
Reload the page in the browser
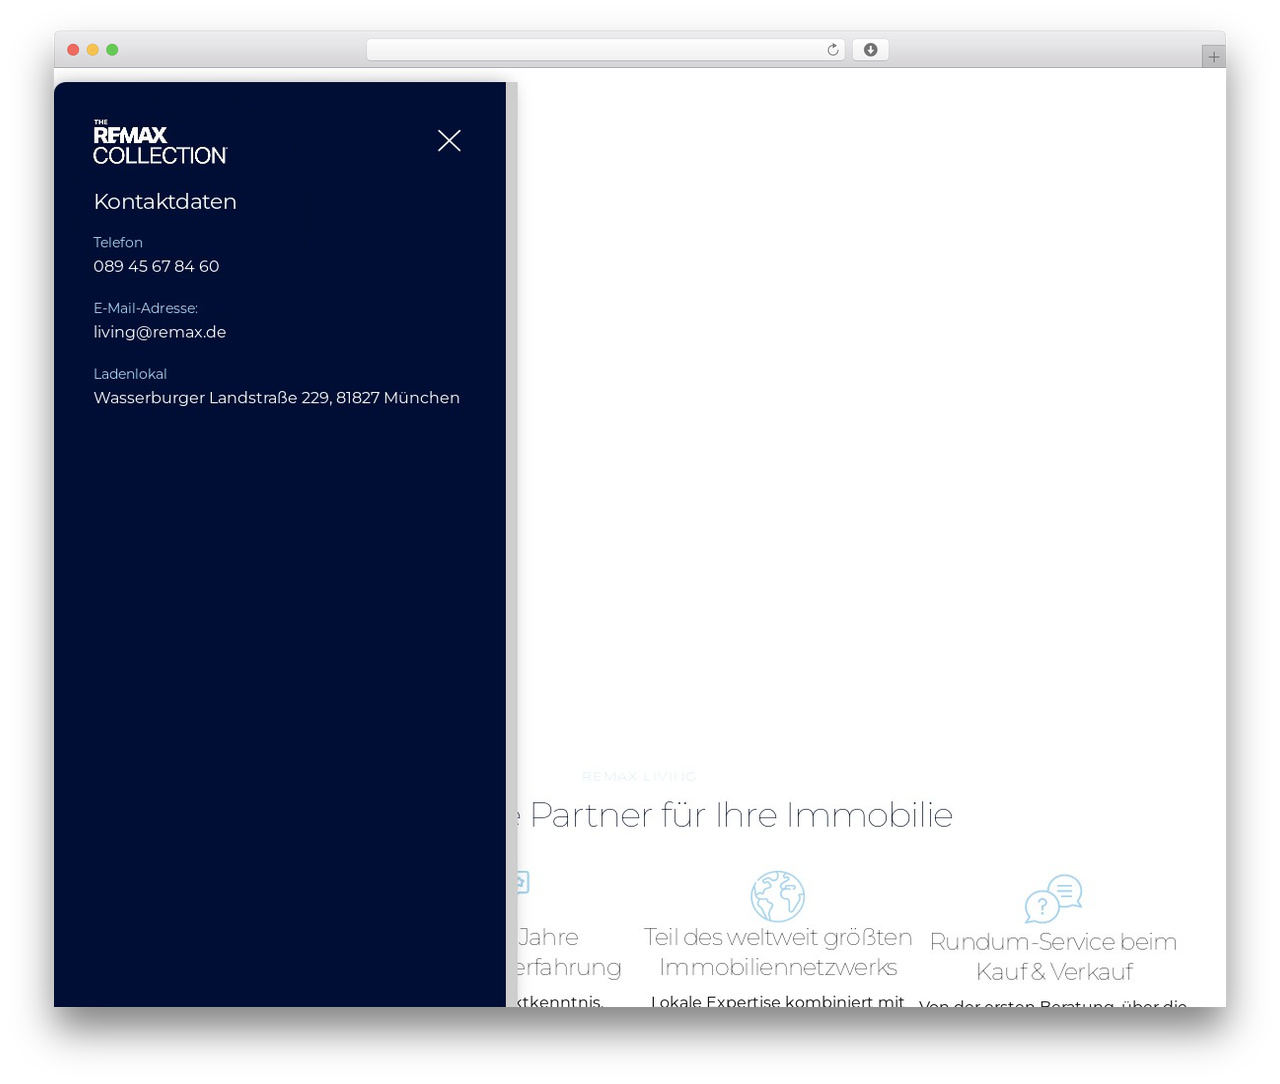point(833,50)
